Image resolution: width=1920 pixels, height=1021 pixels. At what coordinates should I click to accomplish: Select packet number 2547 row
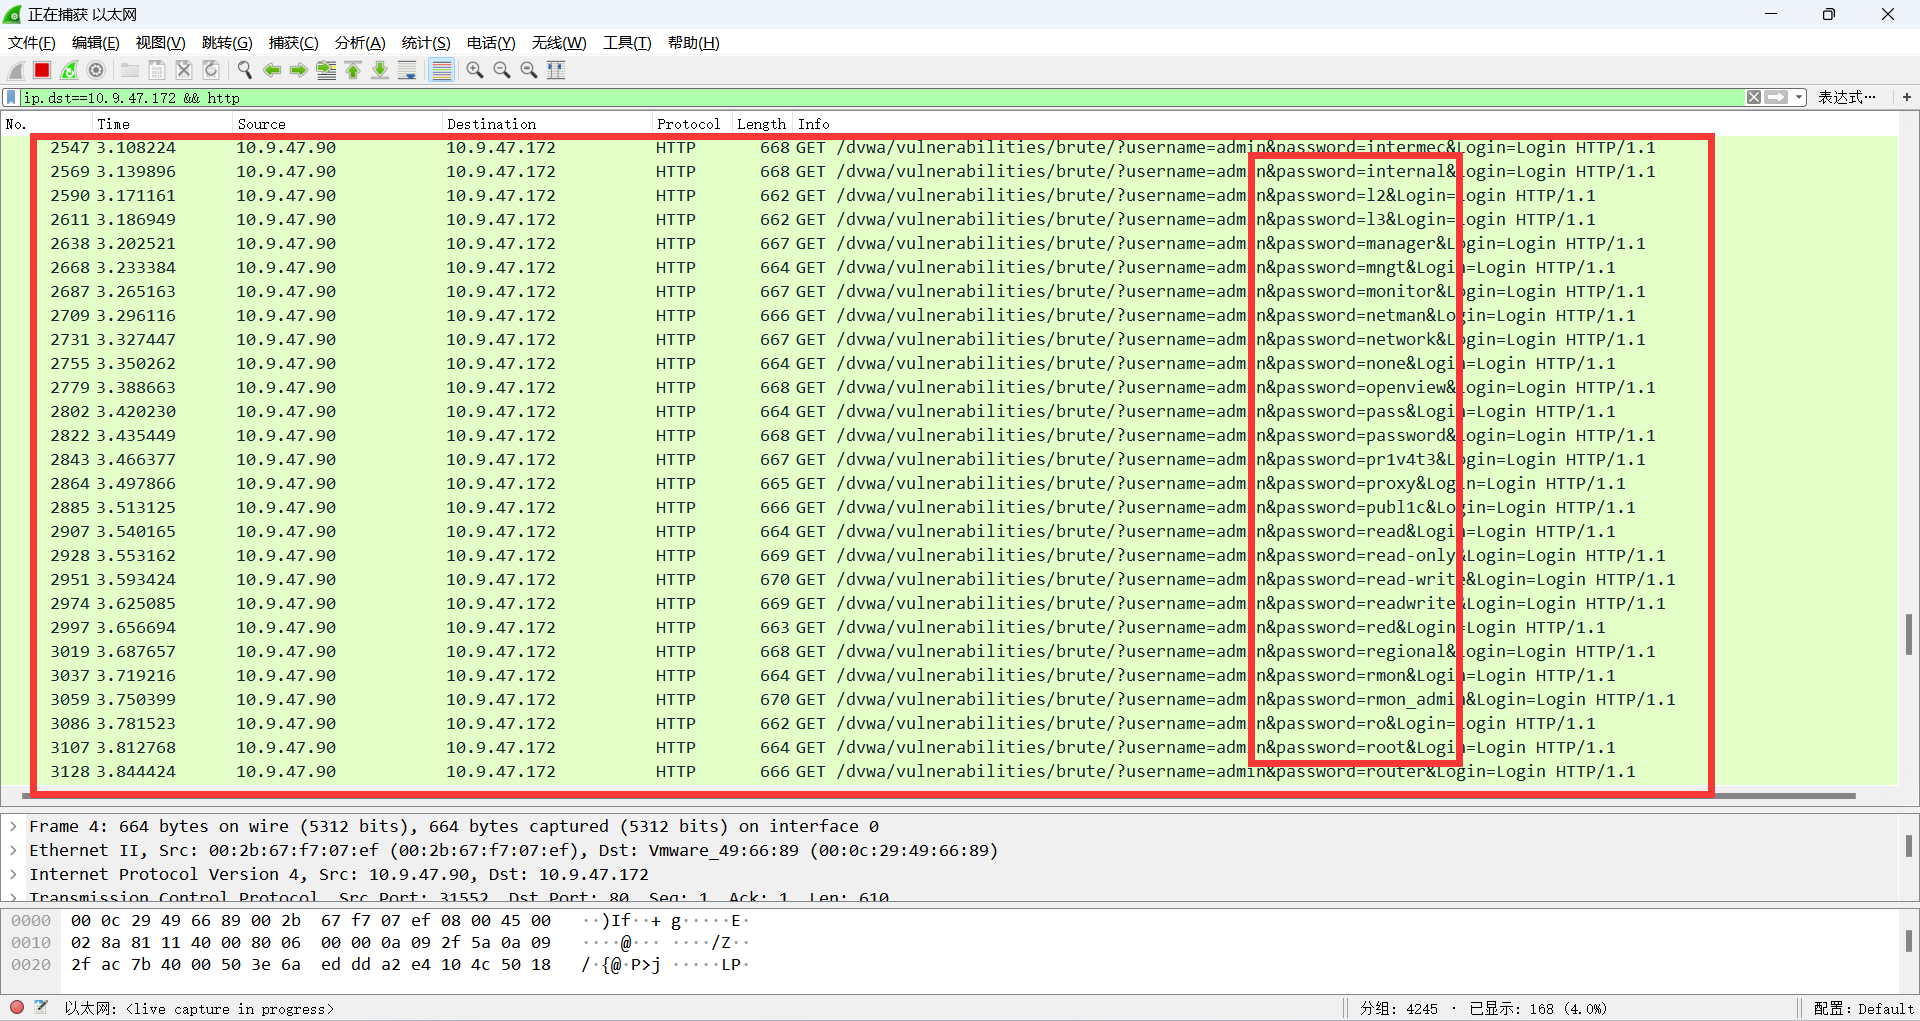point(950,148)
